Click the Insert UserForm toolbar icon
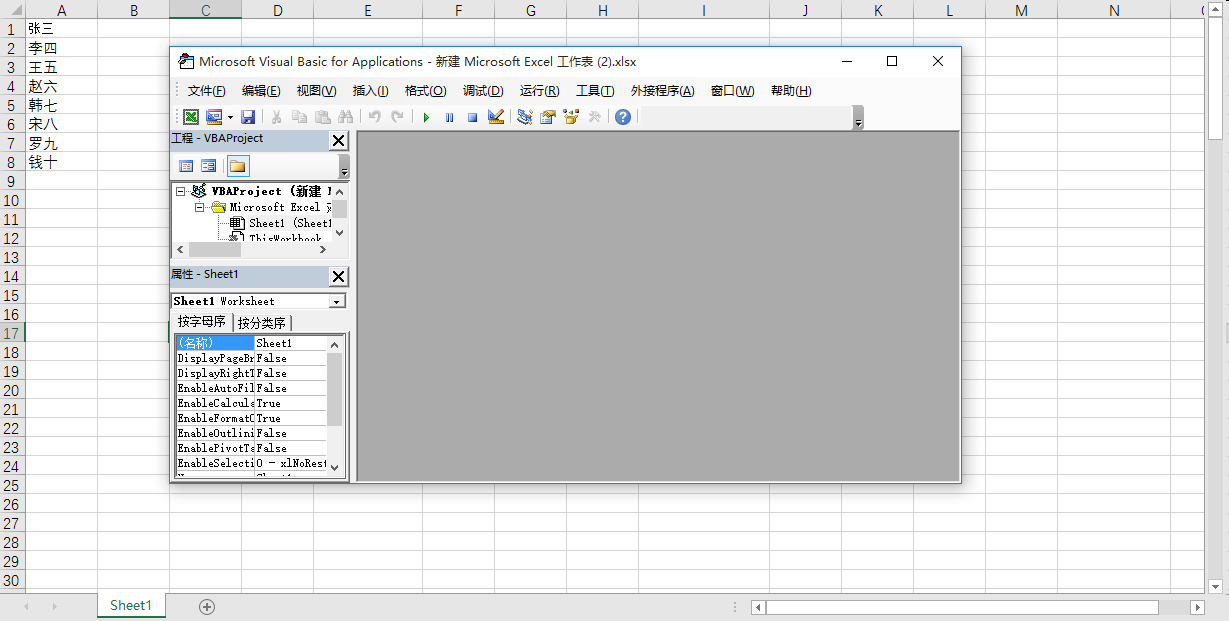This screenshot has width=1229, height=621. pos(214,117)
